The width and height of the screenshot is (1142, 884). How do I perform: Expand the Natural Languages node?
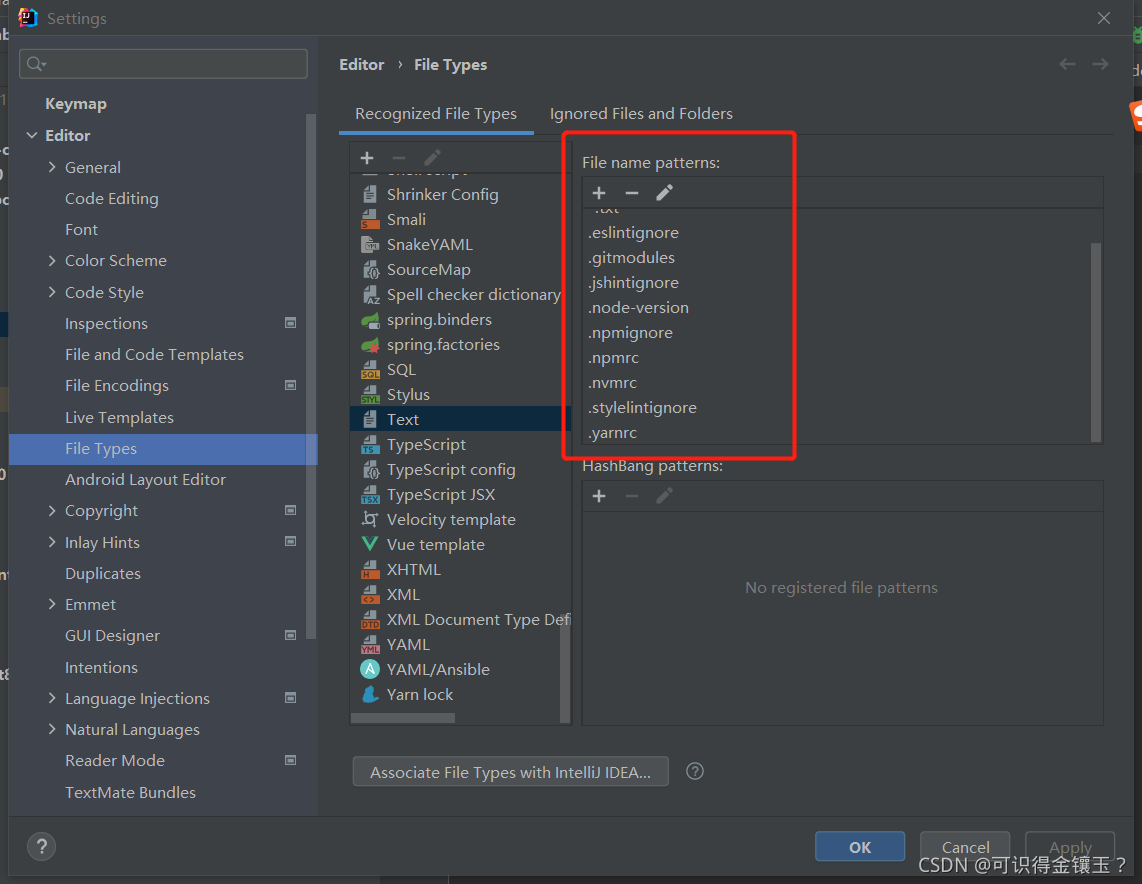[52, 729]
